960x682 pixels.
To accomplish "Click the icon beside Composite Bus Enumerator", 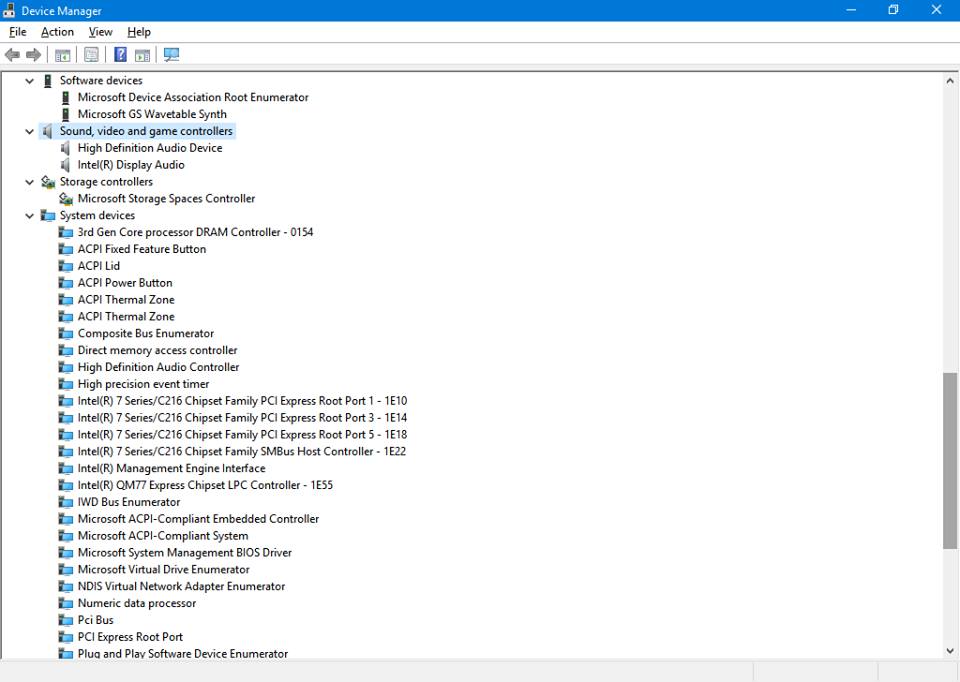I will (66, 334).
